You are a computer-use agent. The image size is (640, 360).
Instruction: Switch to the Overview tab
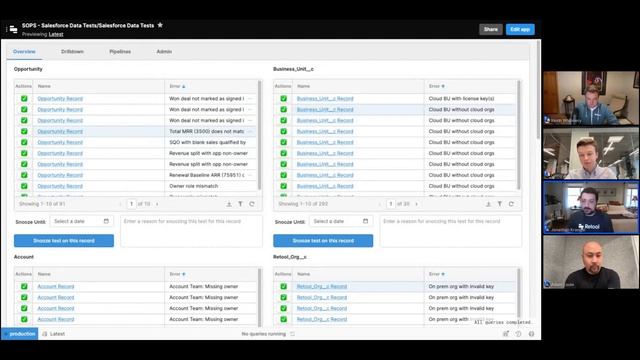pyautogui.click(x=24, y=51)
